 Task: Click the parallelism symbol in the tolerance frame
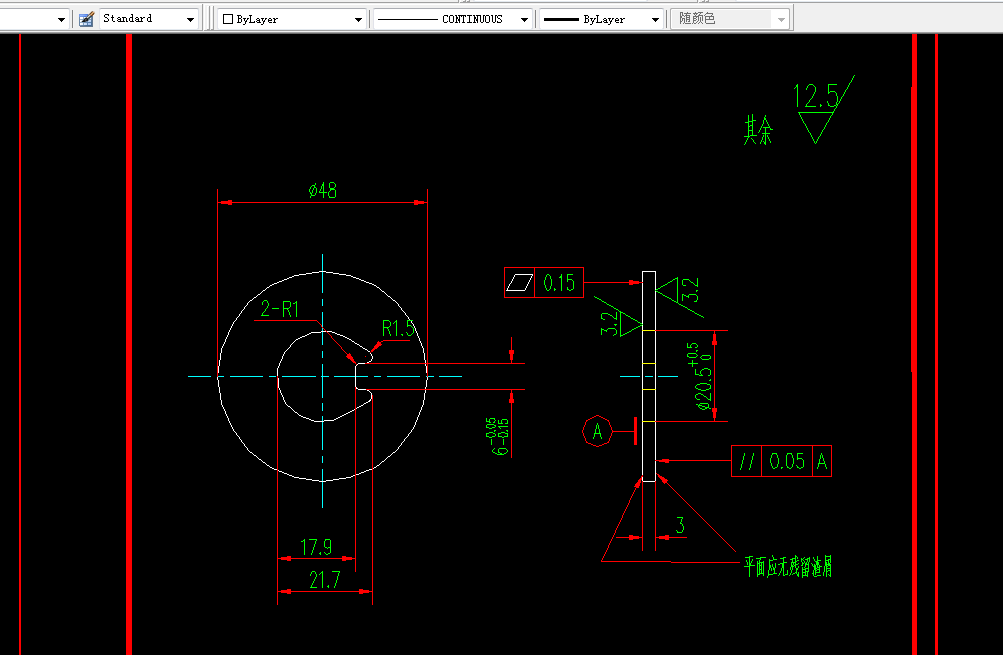(746, 461)
